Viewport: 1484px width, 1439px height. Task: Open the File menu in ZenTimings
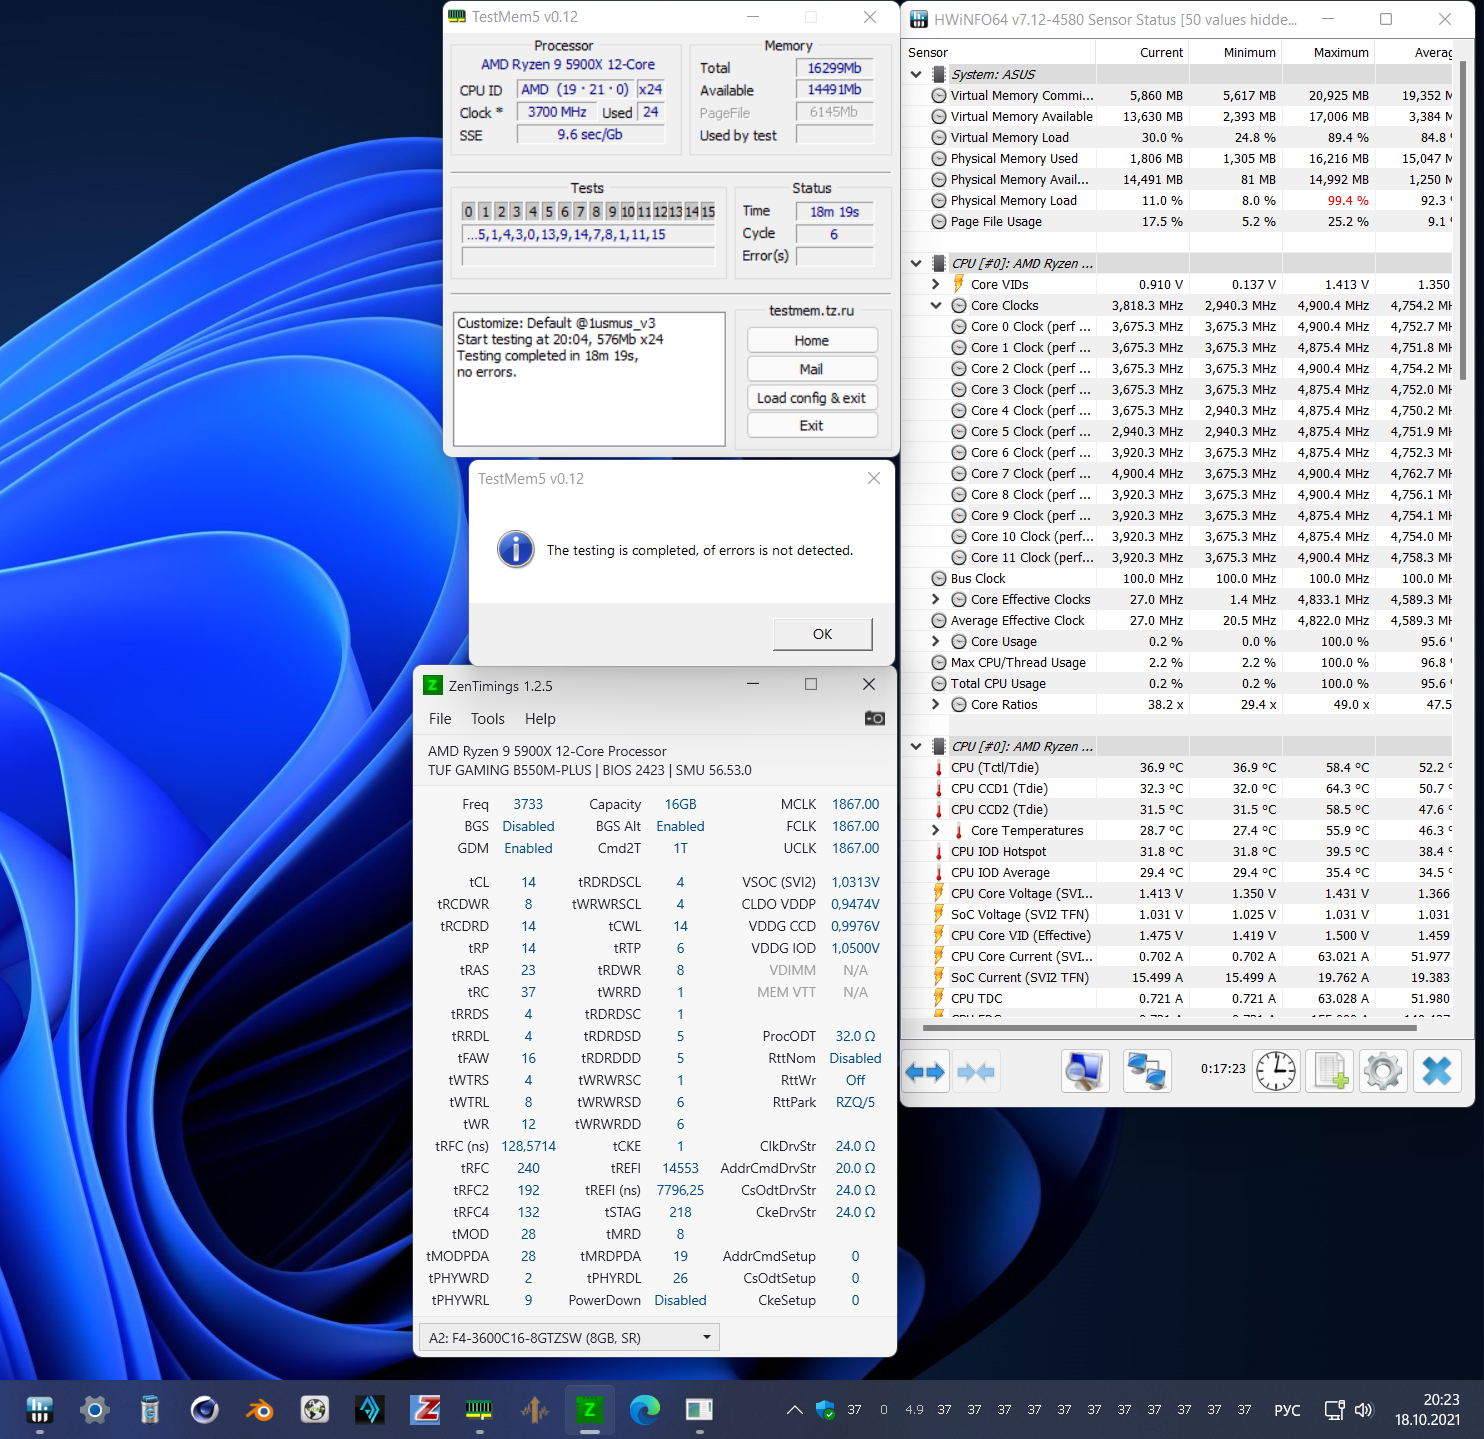pyautogui.click(x=440, y=719)
